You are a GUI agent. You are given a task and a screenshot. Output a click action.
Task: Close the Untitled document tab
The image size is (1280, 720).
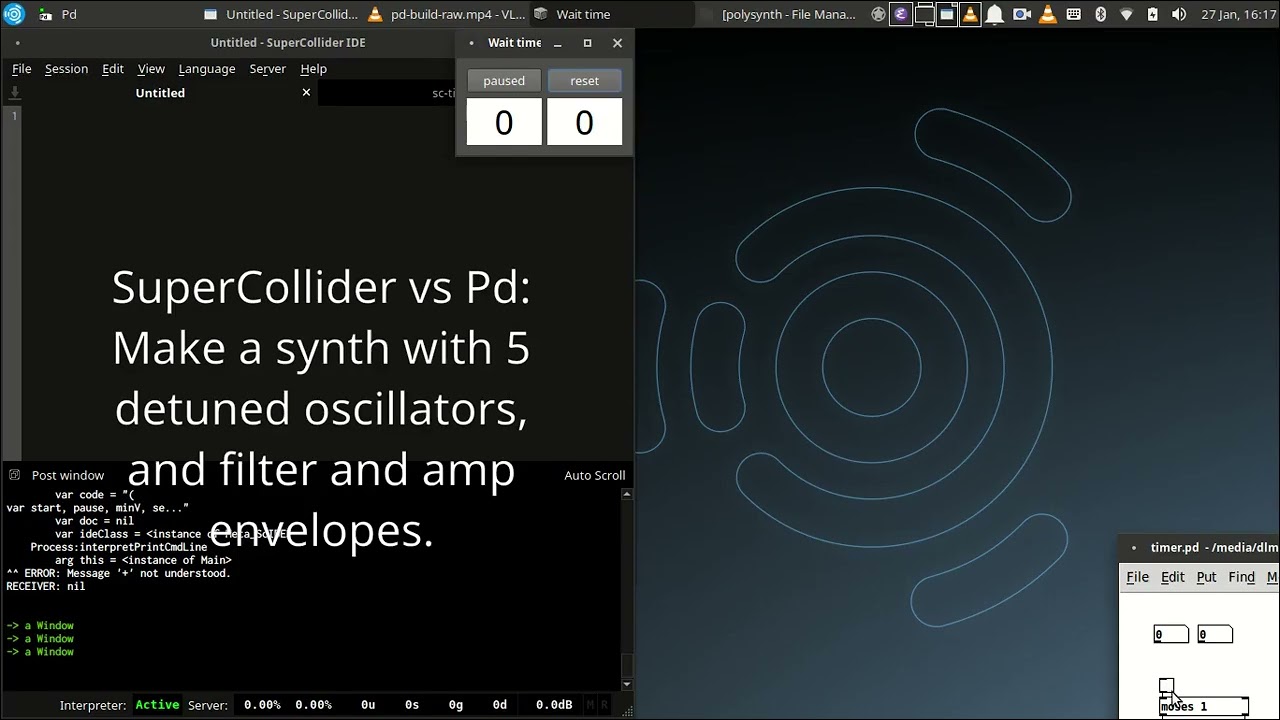click(x=306, y=92)
